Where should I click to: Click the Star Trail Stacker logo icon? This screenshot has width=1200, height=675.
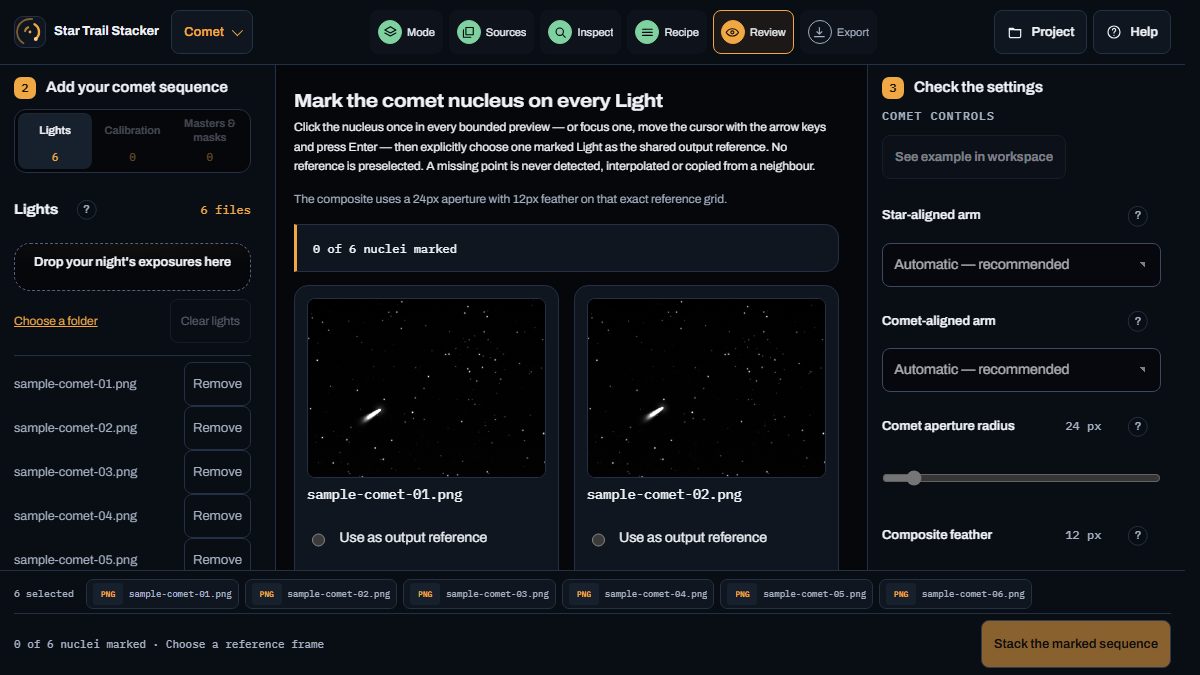30,32
